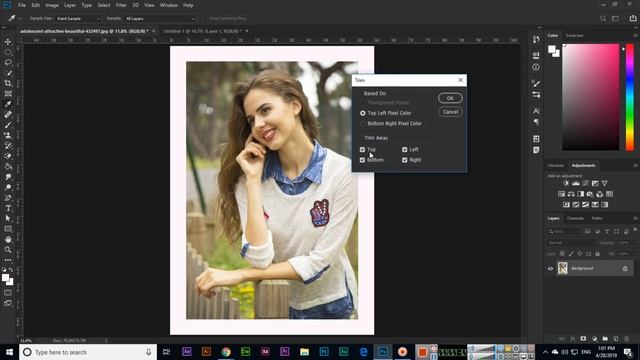The height and width of the screenshot is (360, 640).
Task: Select the Hand tool
Action: (8, 239)
